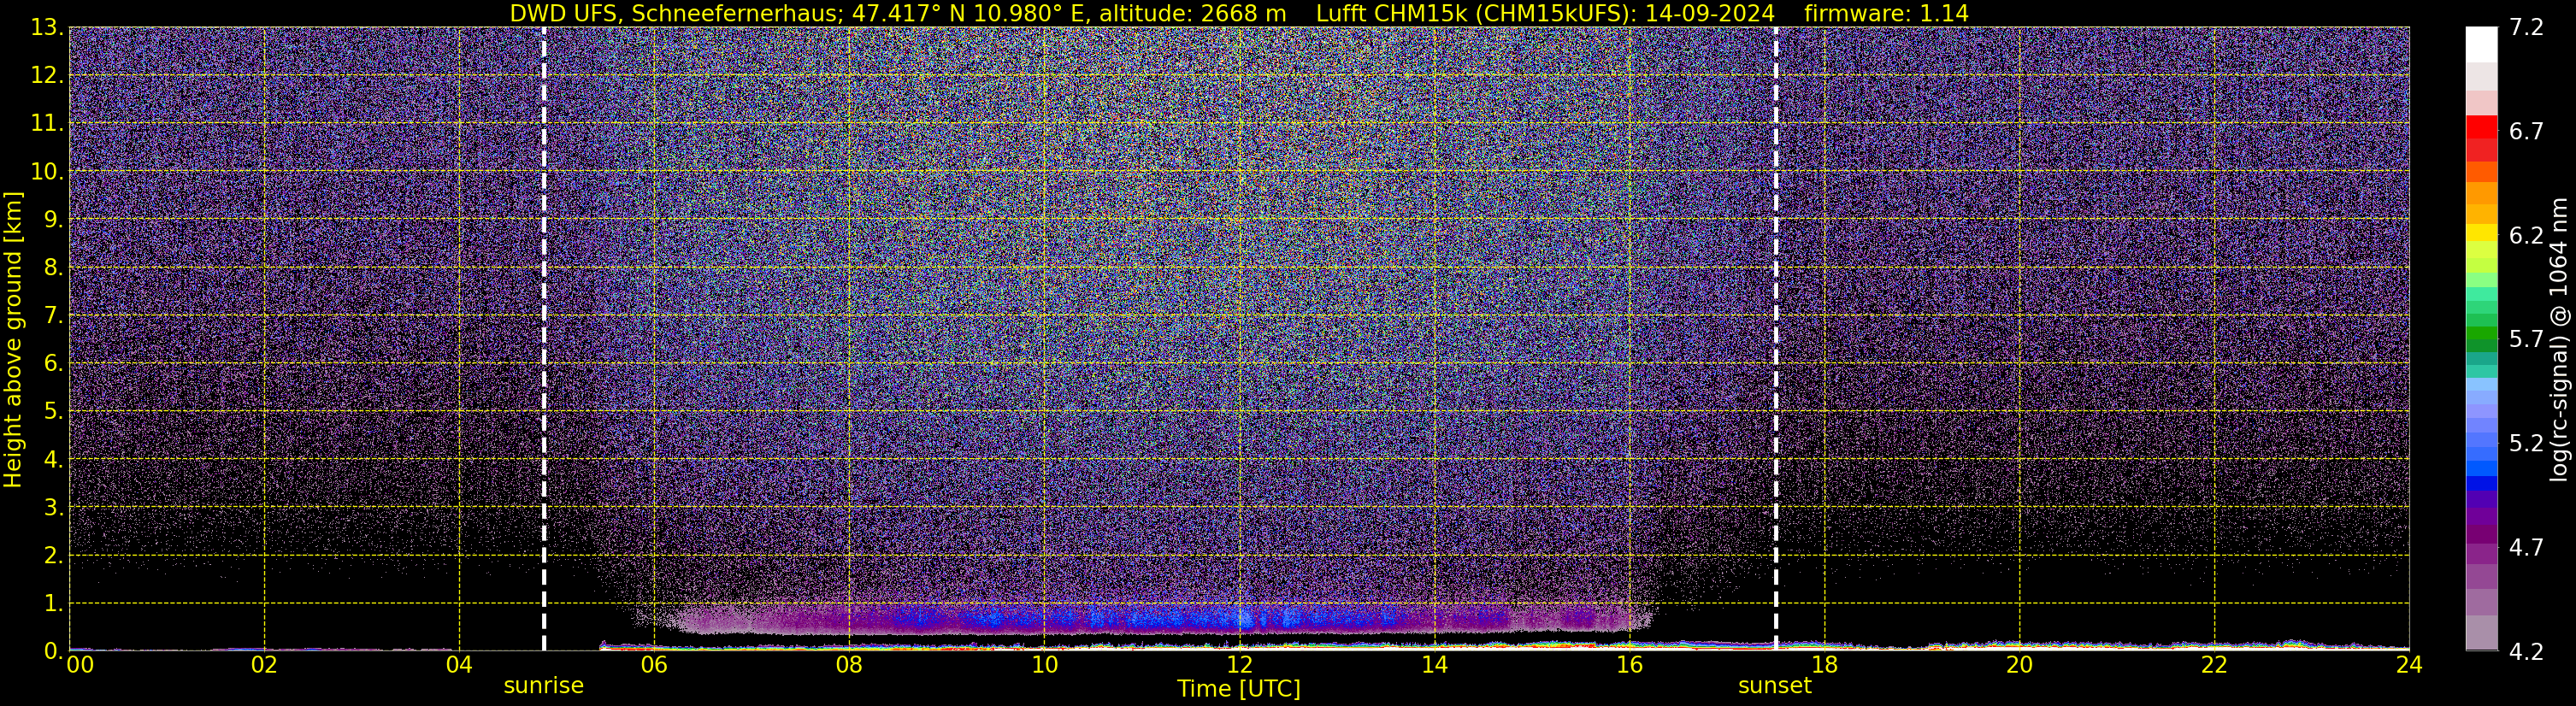Click the time axis tick label "02"
Viewport: 2576px width, 706px height.
click(264, 665)
